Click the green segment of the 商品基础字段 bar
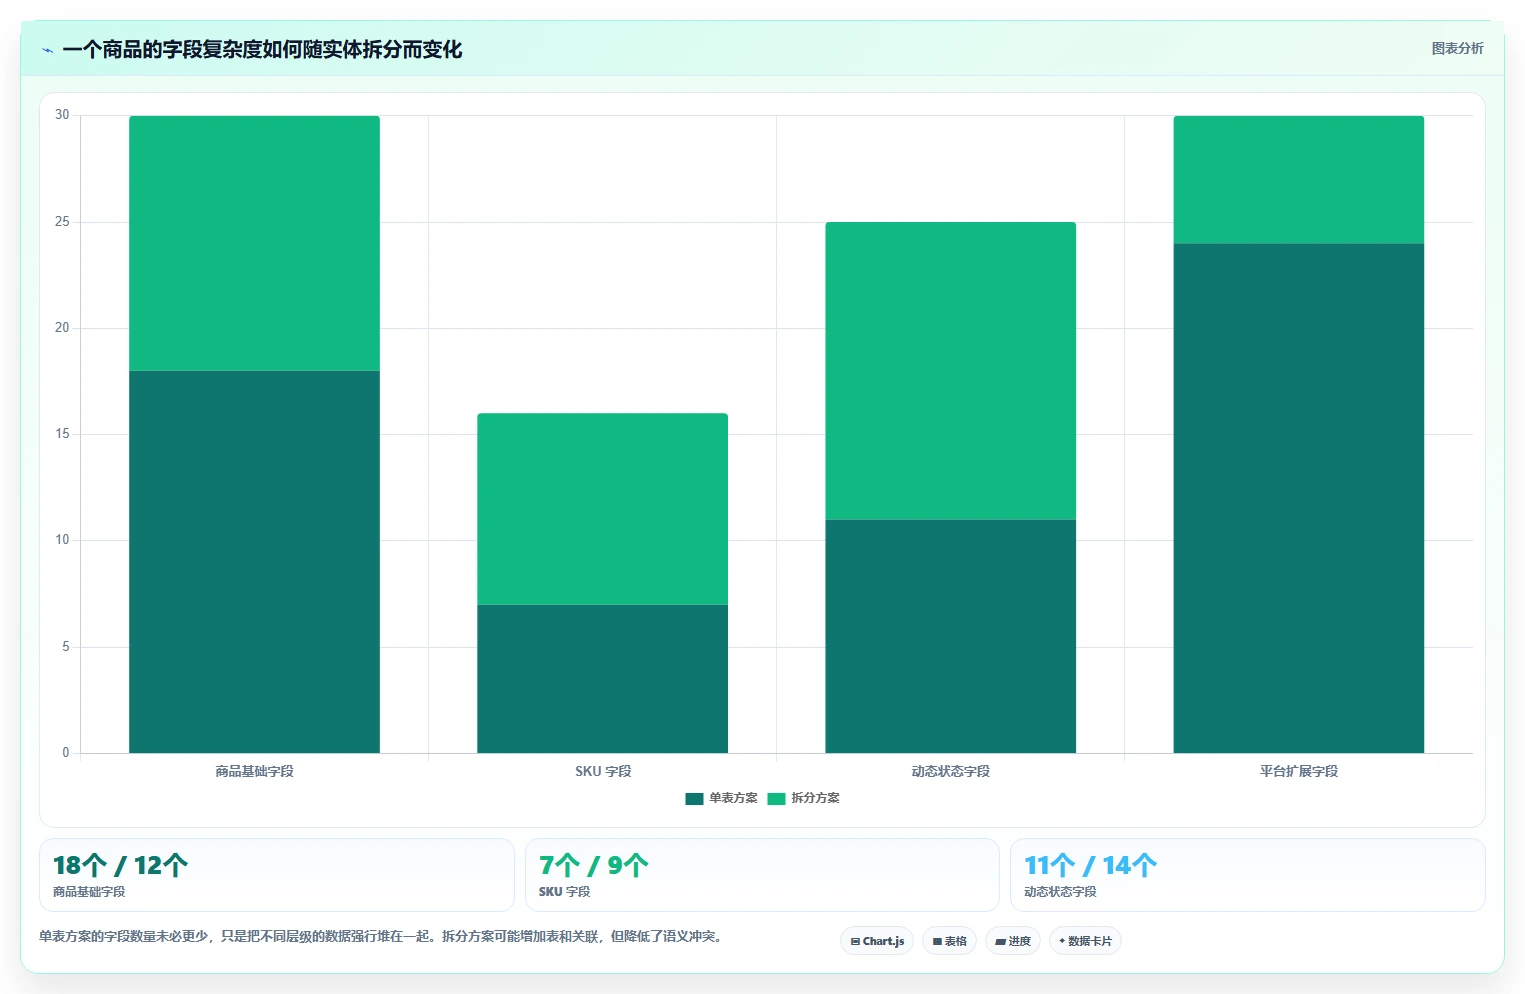 pos(254,243)
